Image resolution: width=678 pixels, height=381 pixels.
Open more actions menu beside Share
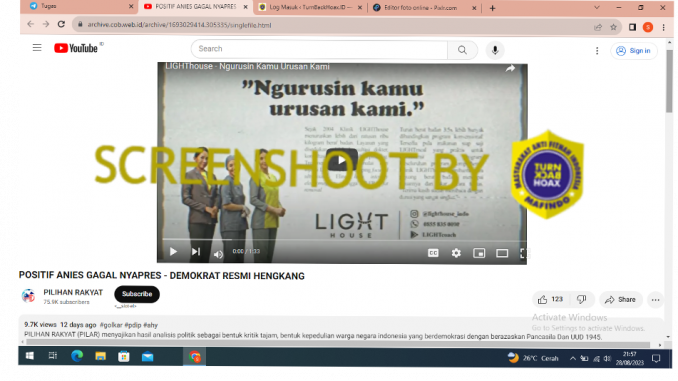[656, 300]
